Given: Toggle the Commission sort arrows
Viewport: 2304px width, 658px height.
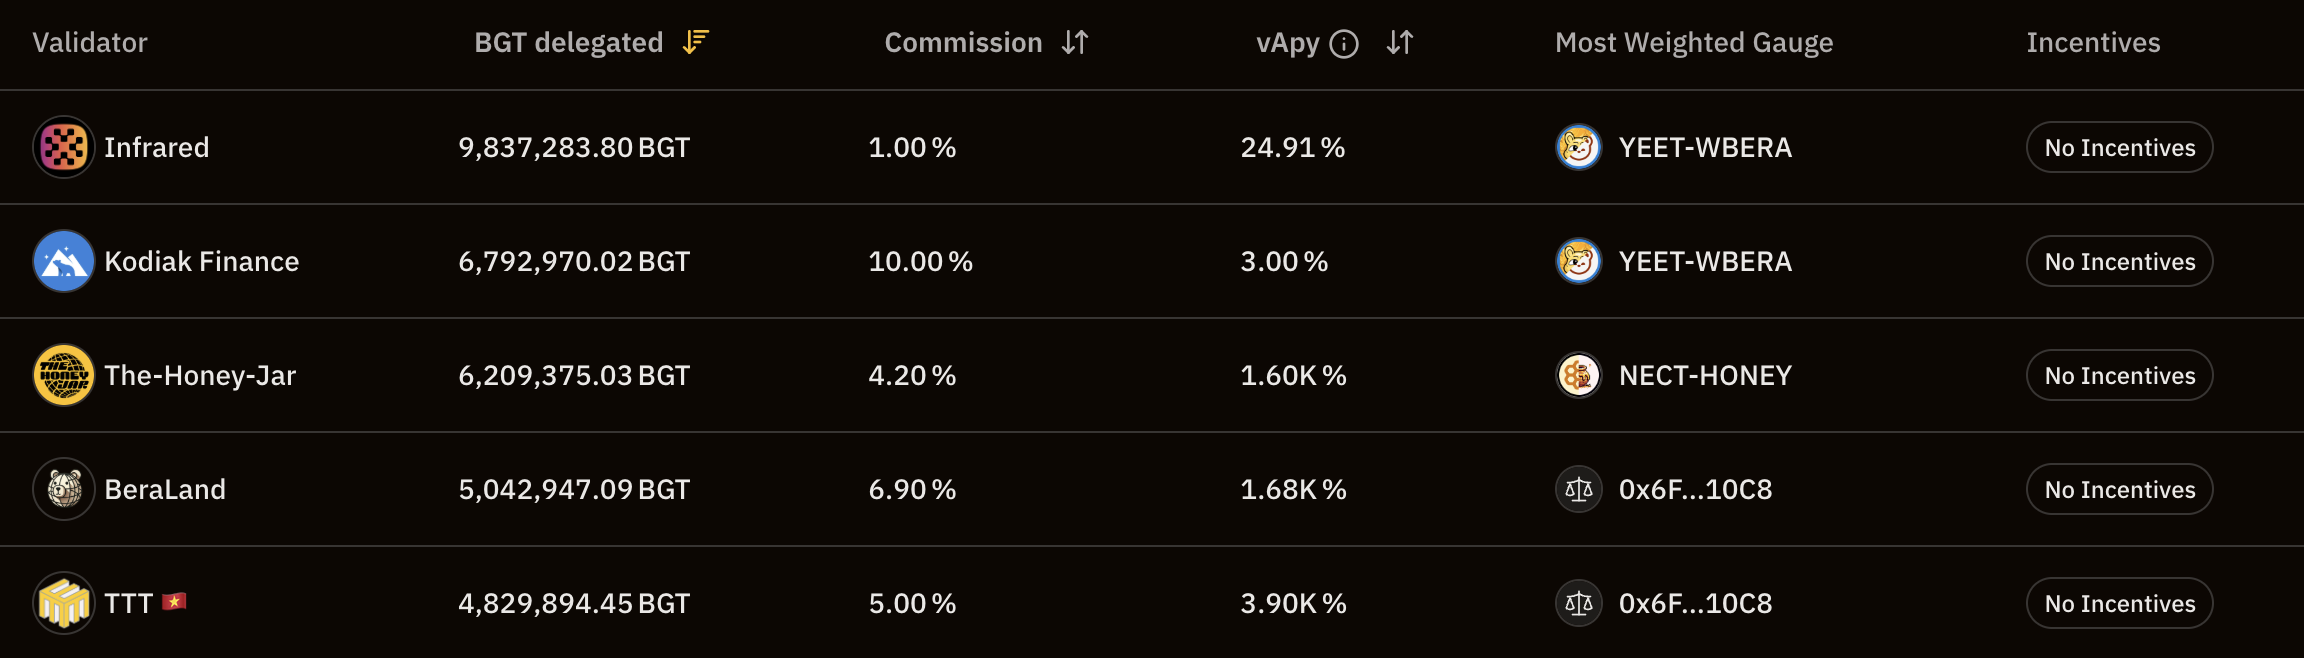Looking at the screenshot, I should coord(1075,42).
